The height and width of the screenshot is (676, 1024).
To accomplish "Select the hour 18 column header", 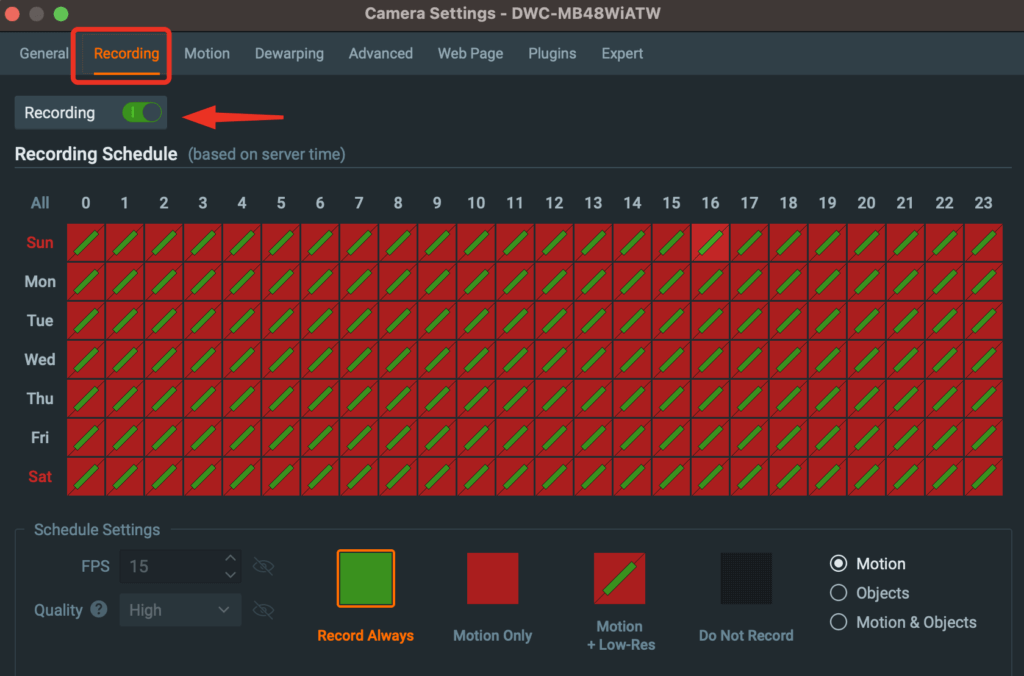I will 788,203.
